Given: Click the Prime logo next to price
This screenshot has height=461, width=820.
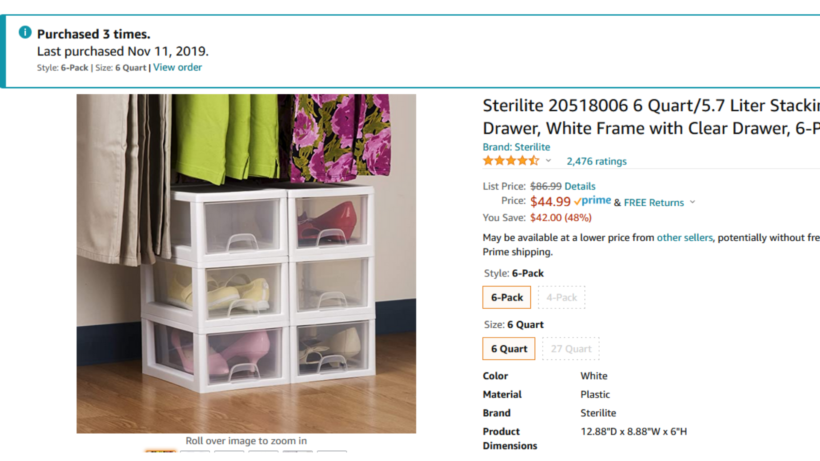Looking at the screenshot, I should click(592, 201).
